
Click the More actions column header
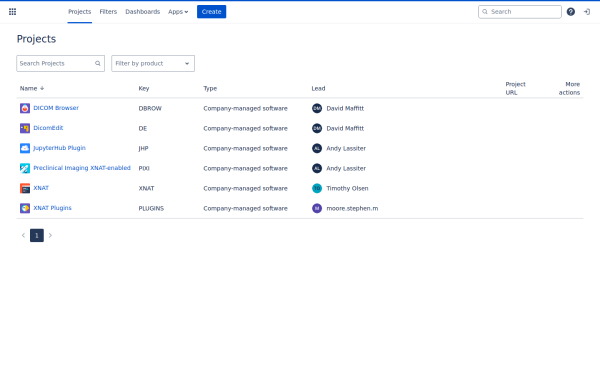pyautogui.click(x=569, y=88)
